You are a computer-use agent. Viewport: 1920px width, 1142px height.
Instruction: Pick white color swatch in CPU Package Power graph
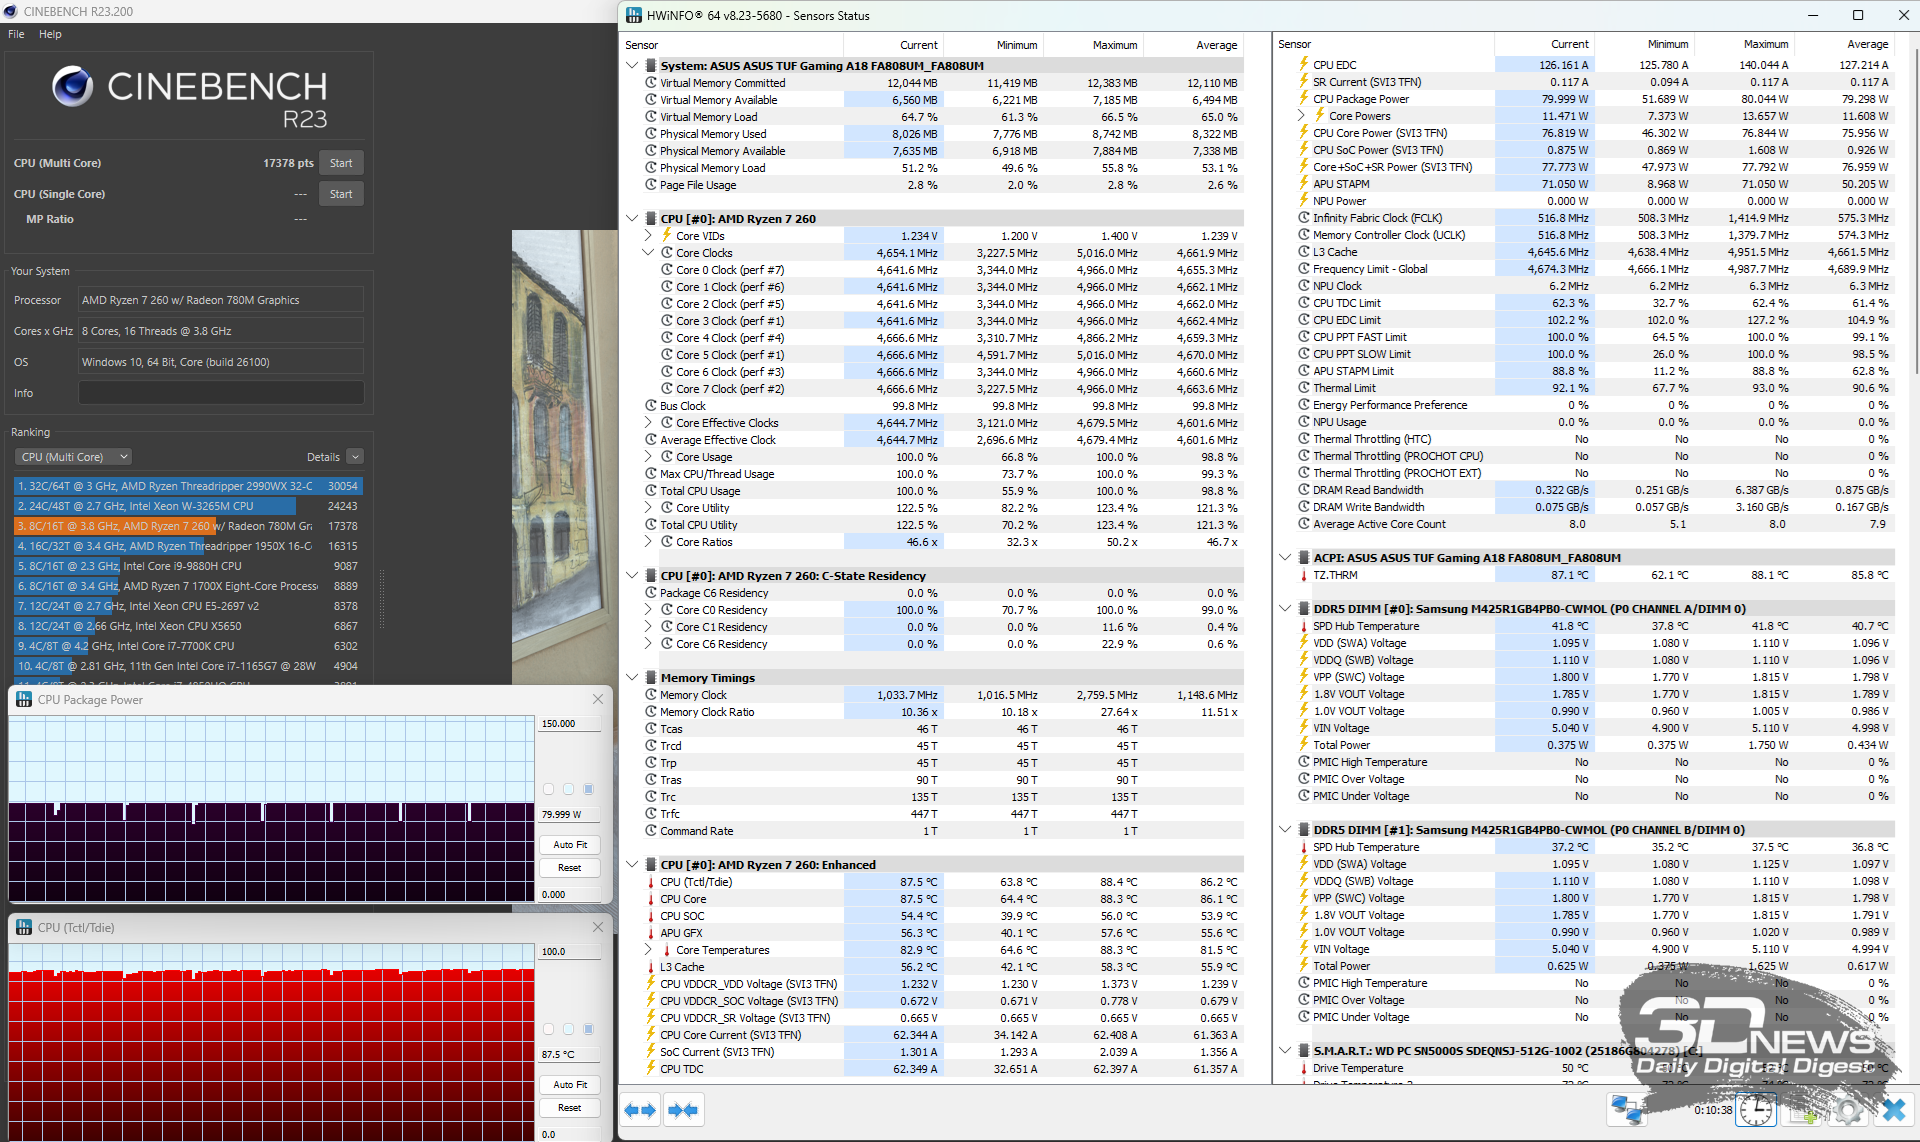tap(548, 789)
